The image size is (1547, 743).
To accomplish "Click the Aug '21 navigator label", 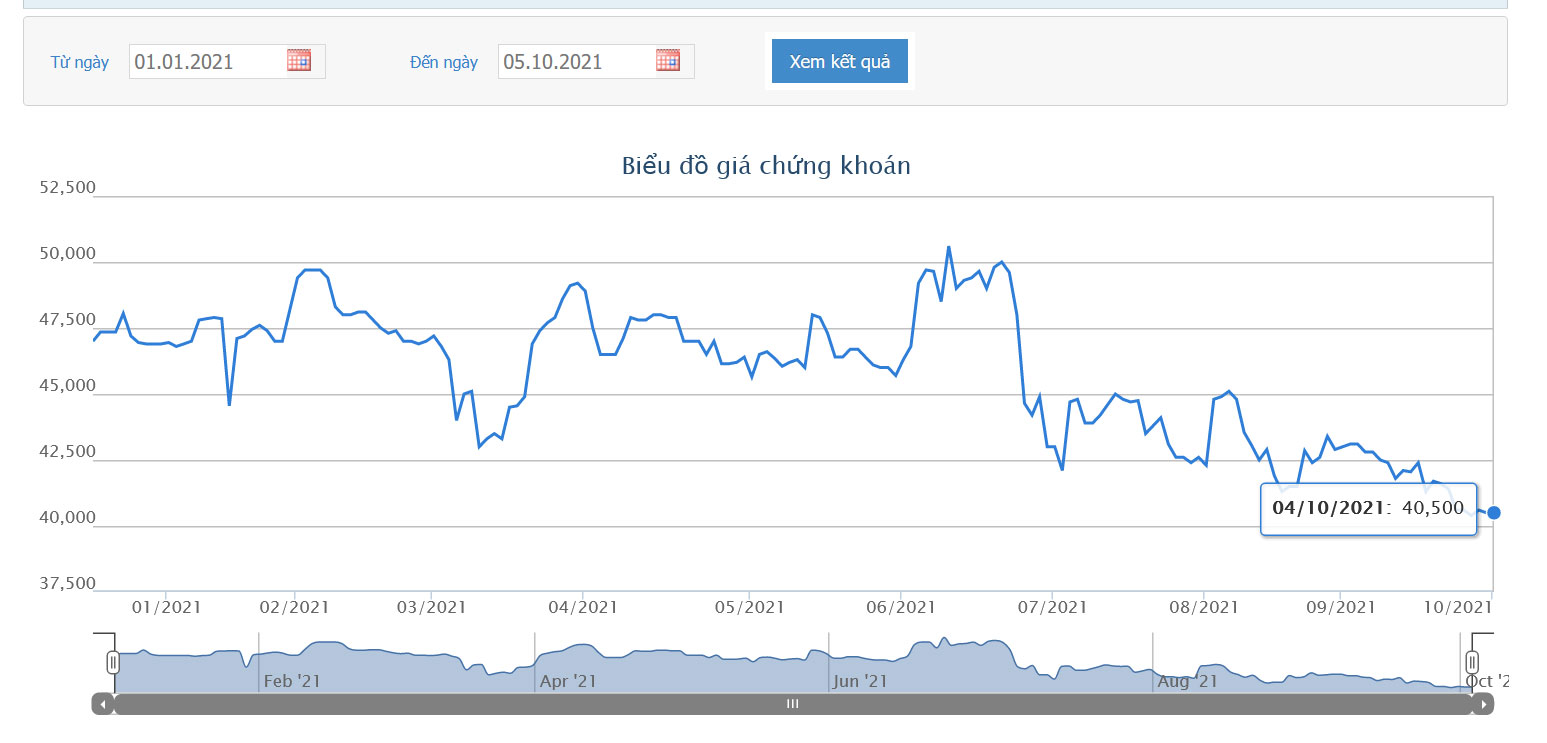I will [x=1188, y=681].
